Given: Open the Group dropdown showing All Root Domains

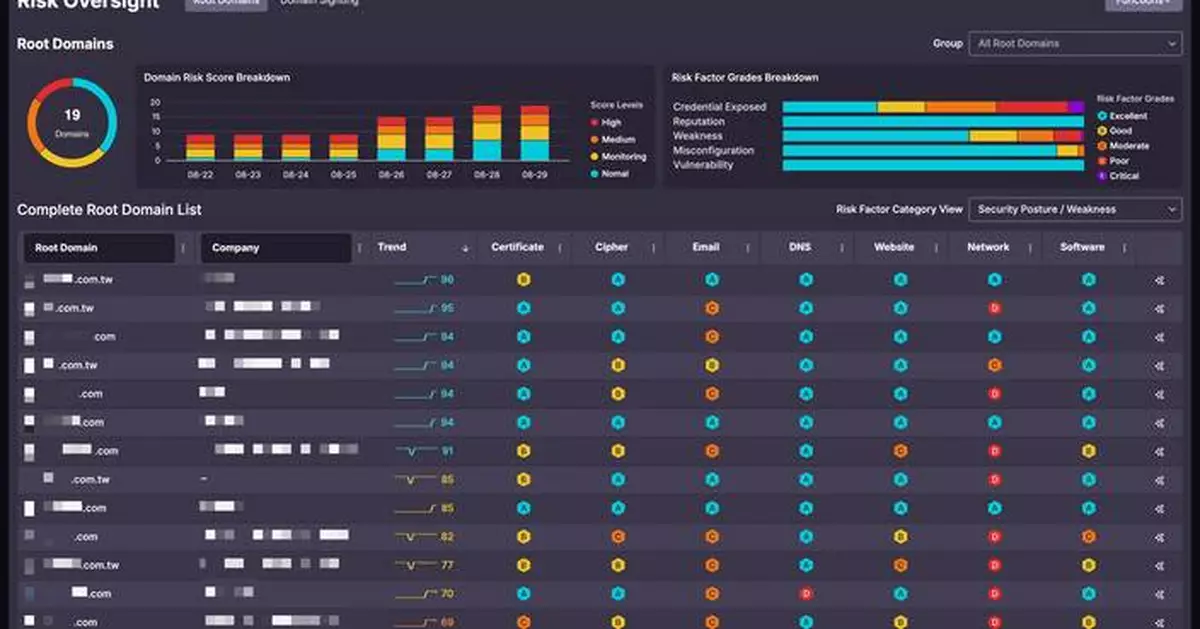Looking at the screenshot, I should click(x=1075, y=44).
